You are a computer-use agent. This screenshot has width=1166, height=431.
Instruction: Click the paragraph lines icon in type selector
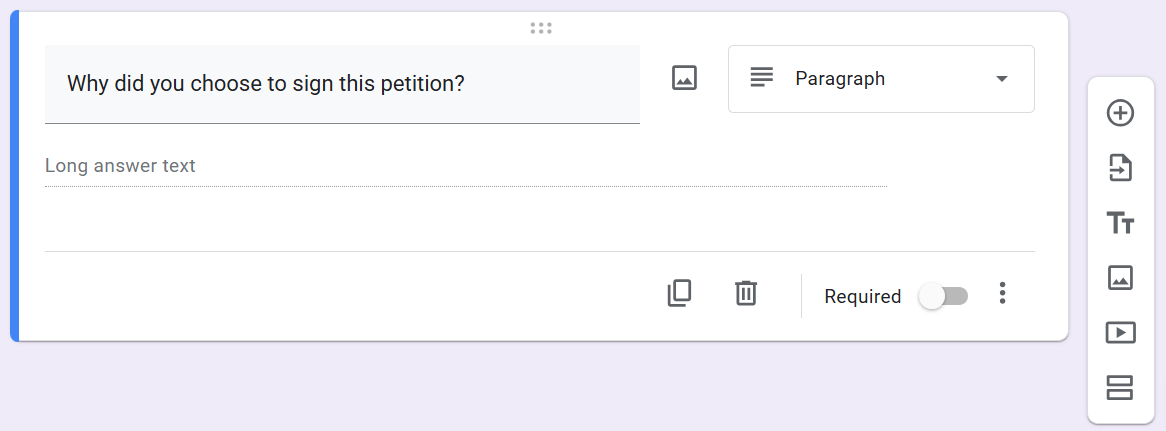click(762, 78)
